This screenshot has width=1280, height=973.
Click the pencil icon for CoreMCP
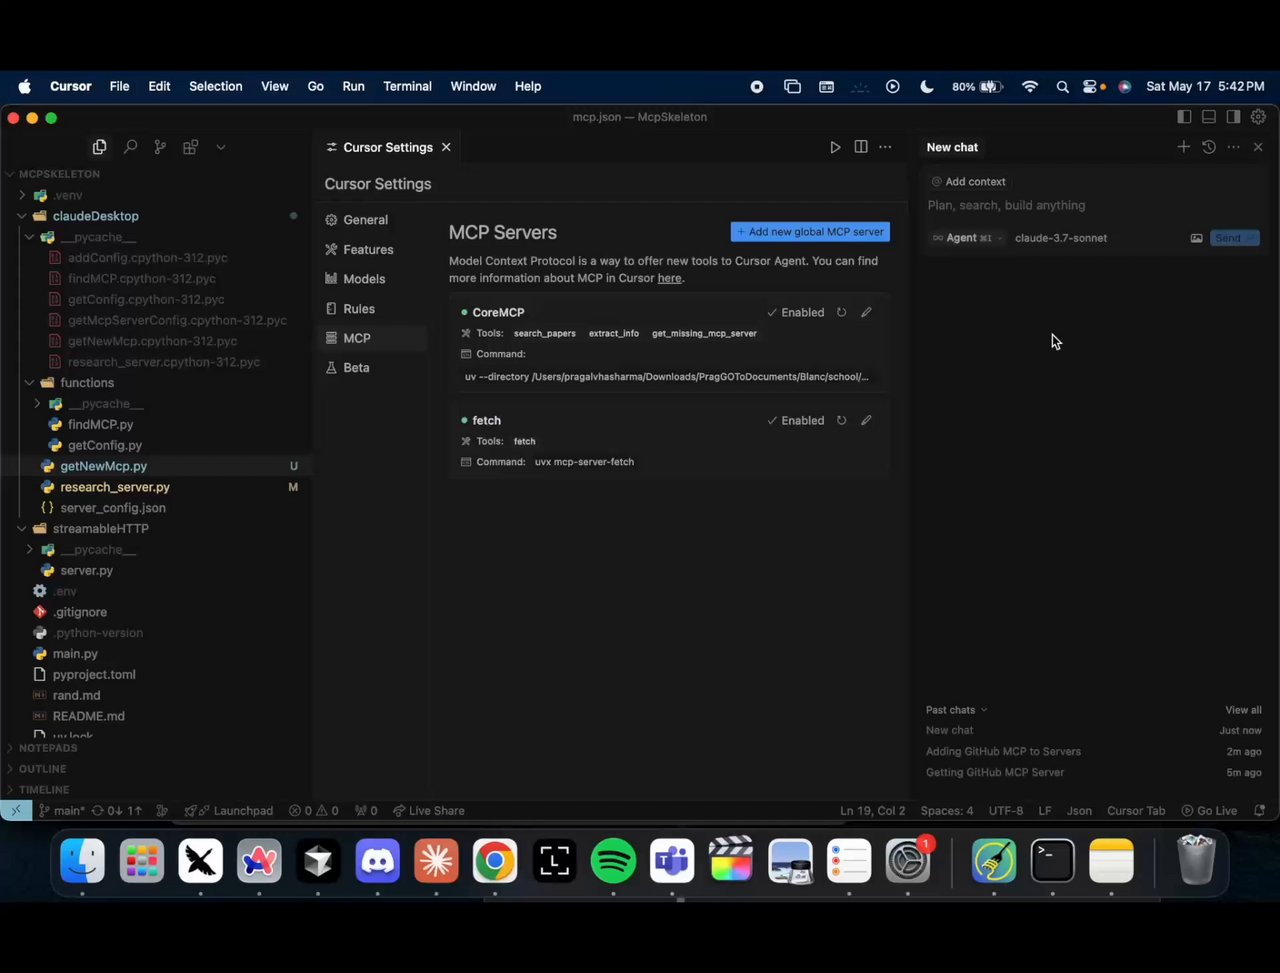point(866,312)
